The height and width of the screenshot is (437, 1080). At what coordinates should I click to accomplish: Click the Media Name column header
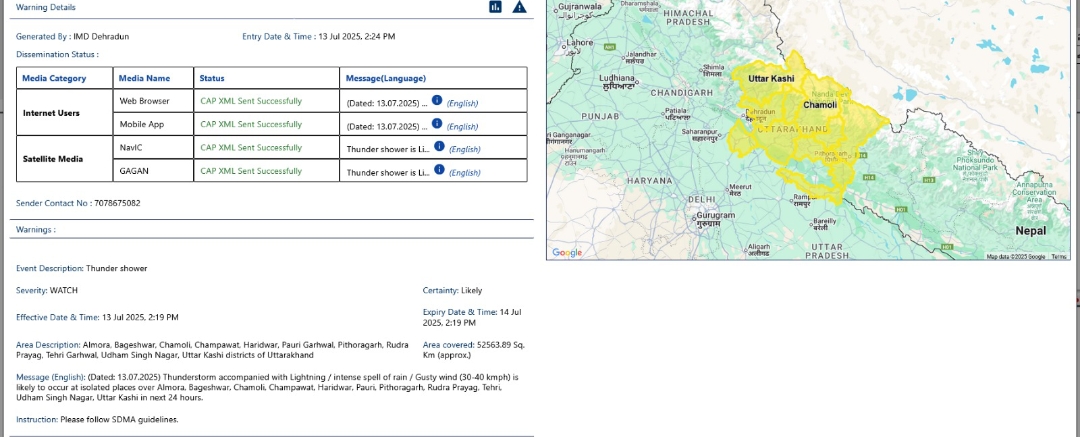144,78
